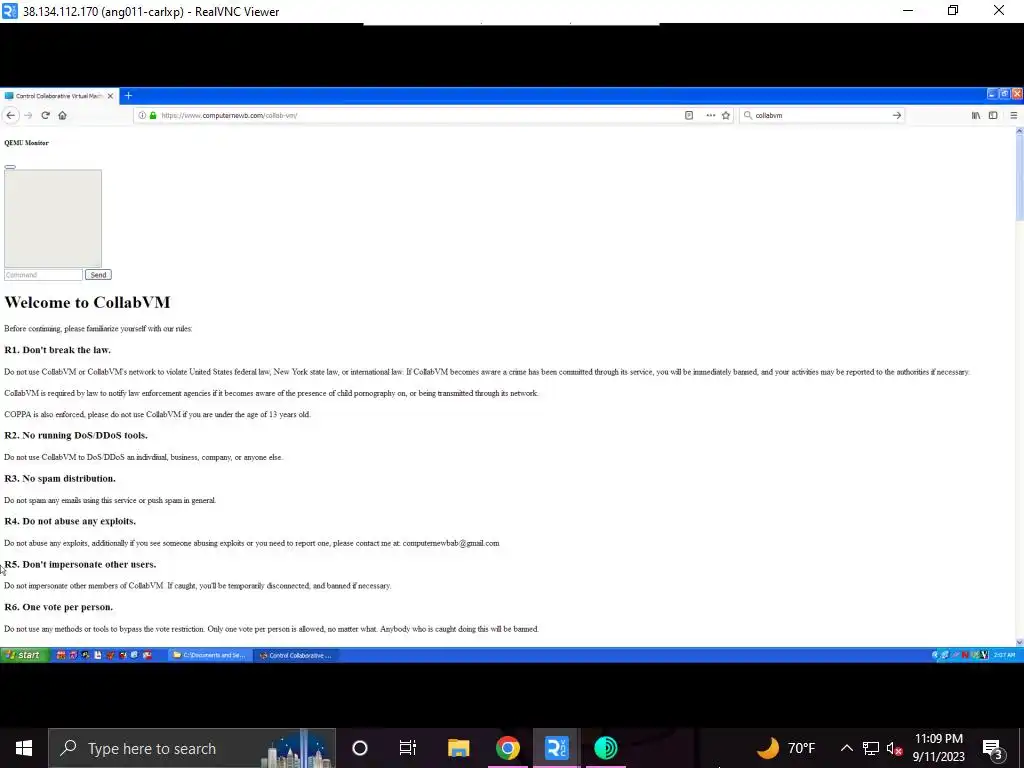Reload the page in Firefox

click(x=45, y=116)
